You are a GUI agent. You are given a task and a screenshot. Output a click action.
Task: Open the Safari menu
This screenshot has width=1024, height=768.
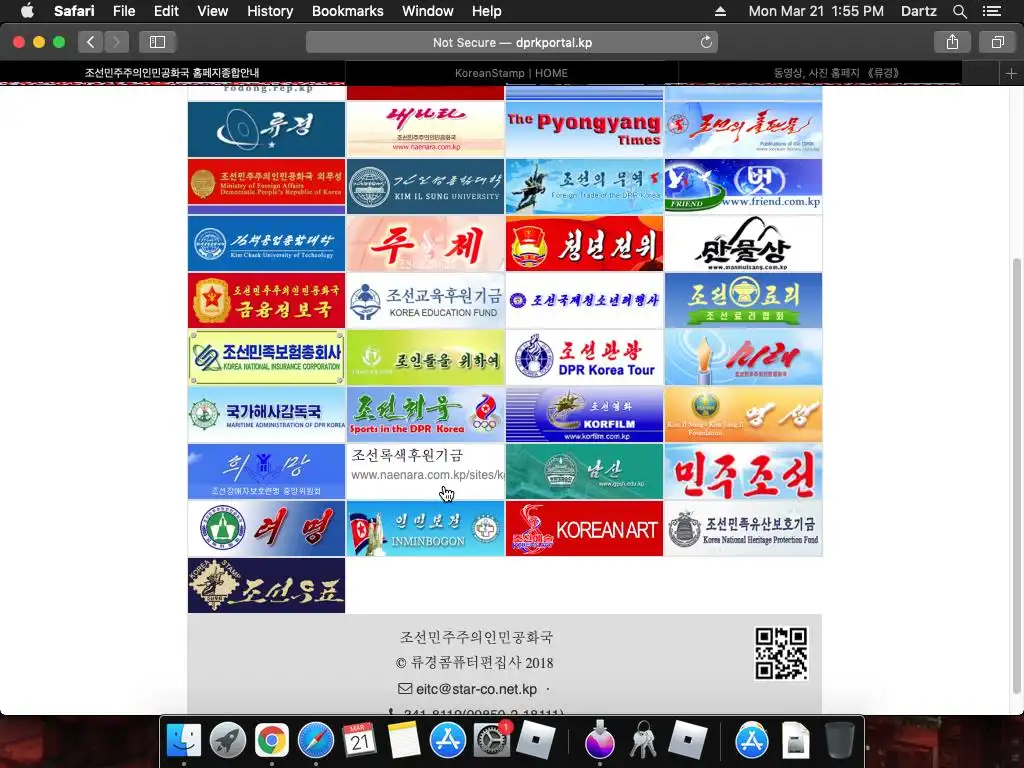74,11
